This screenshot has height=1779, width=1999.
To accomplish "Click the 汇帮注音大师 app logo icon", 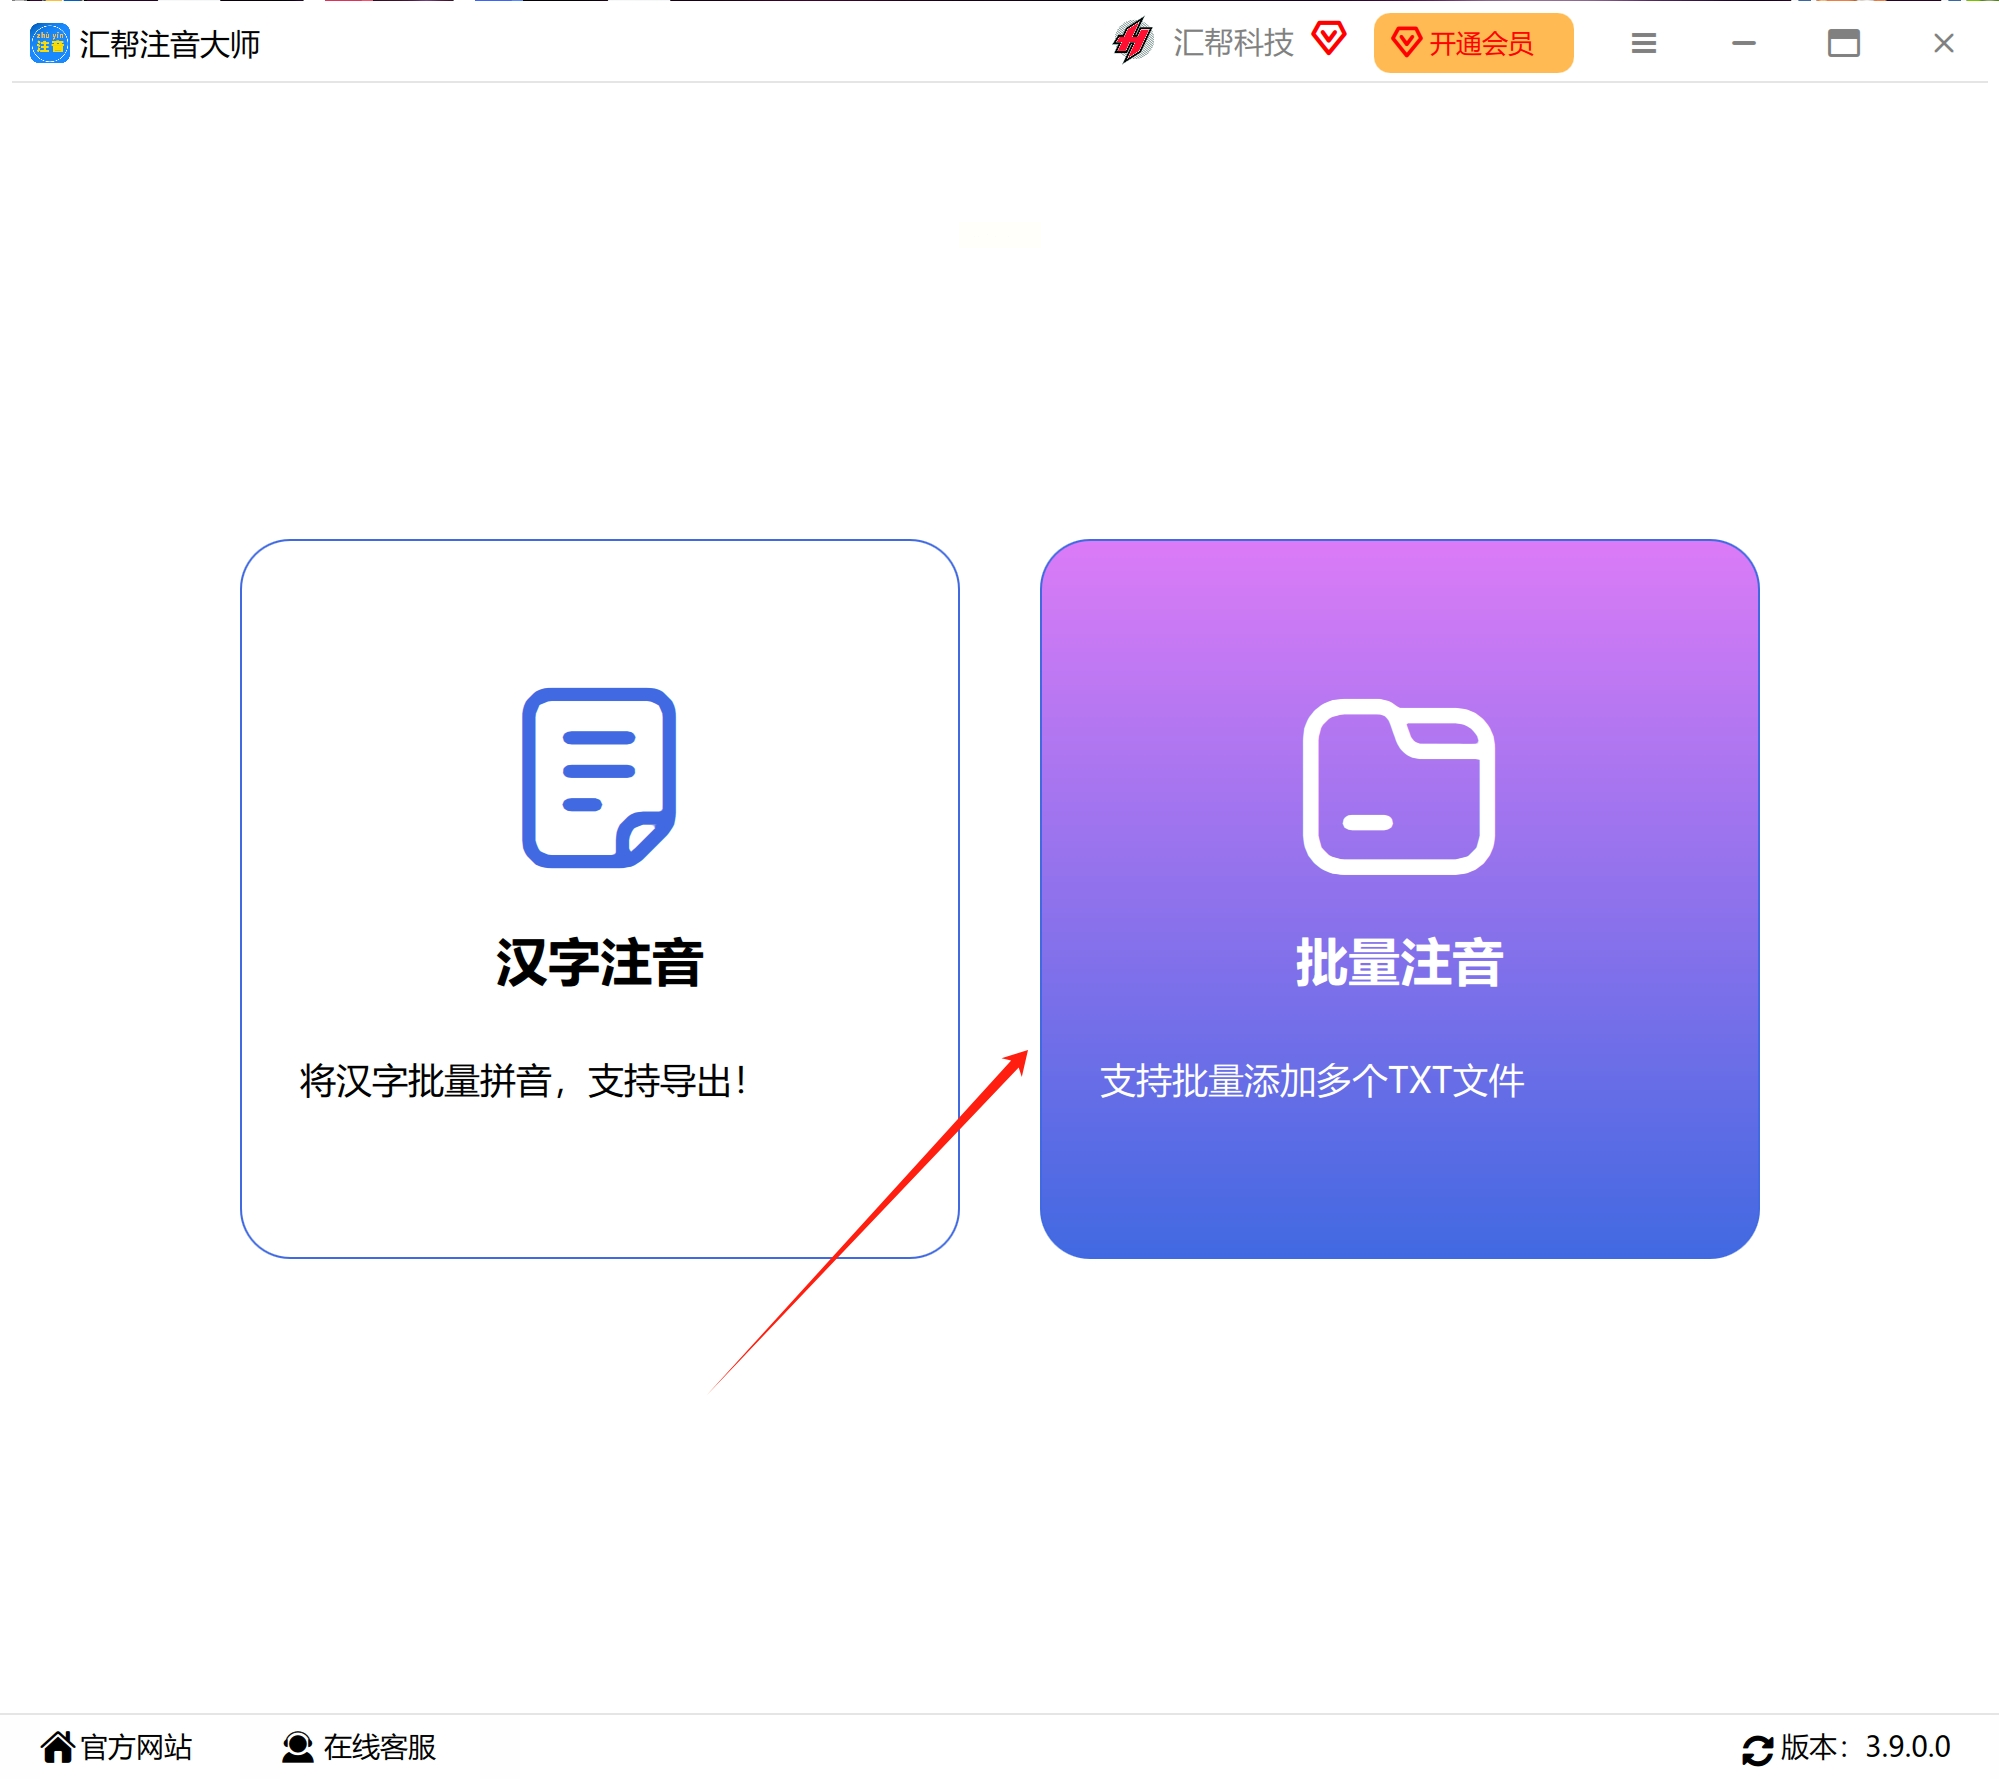I will pyautogui.click(x=49, y=43).
